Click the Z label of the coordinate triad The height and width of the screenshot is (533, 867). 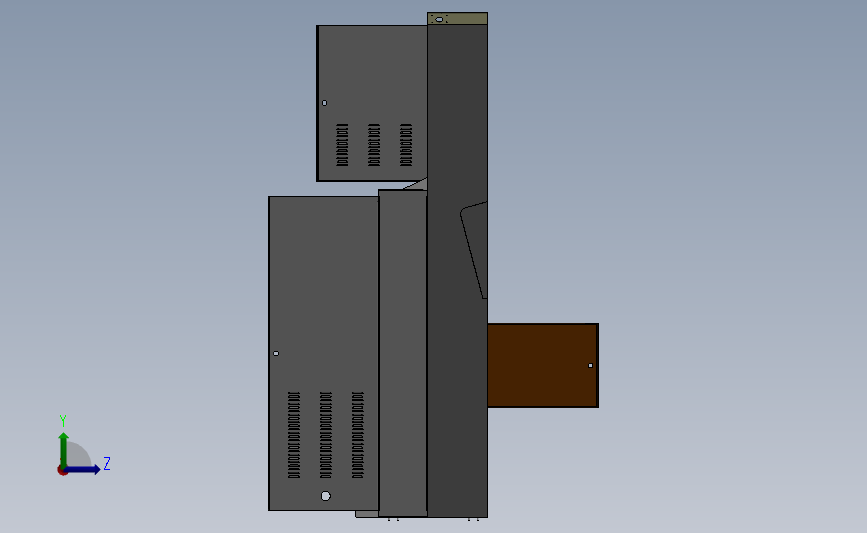click(x=107, y=463)
